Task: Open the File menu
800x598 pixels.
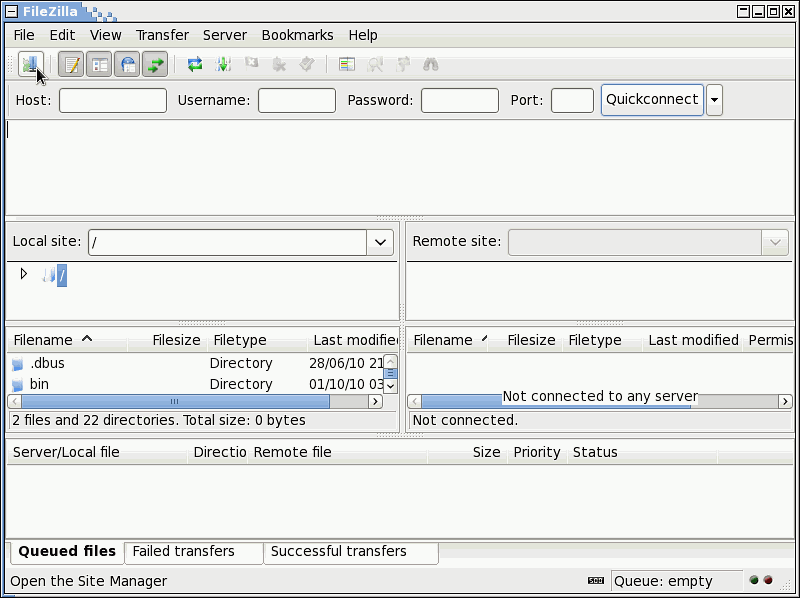Action: pos(24,35)
